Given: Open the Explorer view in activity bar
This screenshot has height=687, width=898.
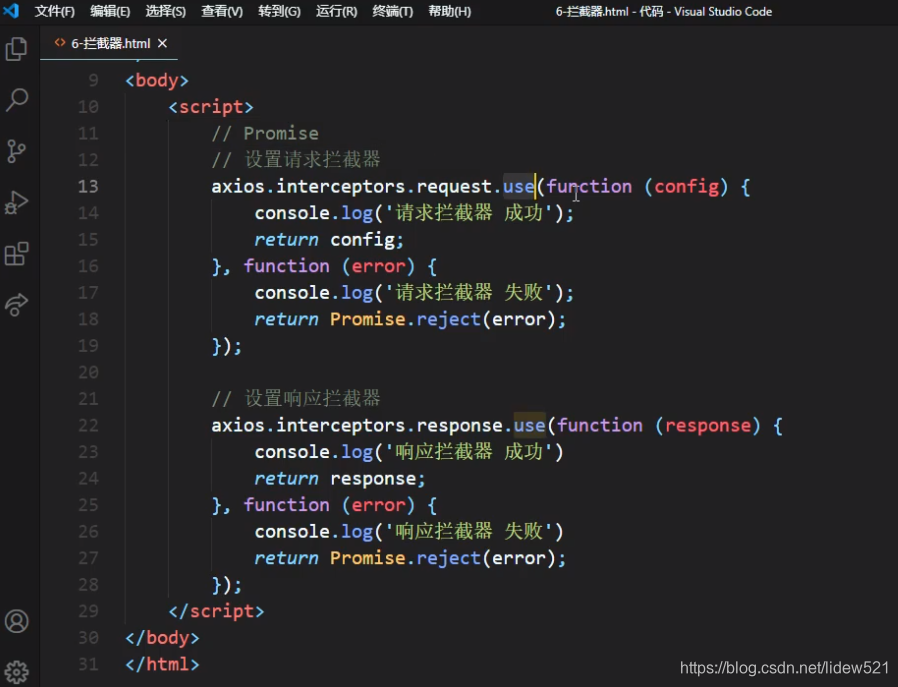Looking at the screenshot, I should (16, 49).
